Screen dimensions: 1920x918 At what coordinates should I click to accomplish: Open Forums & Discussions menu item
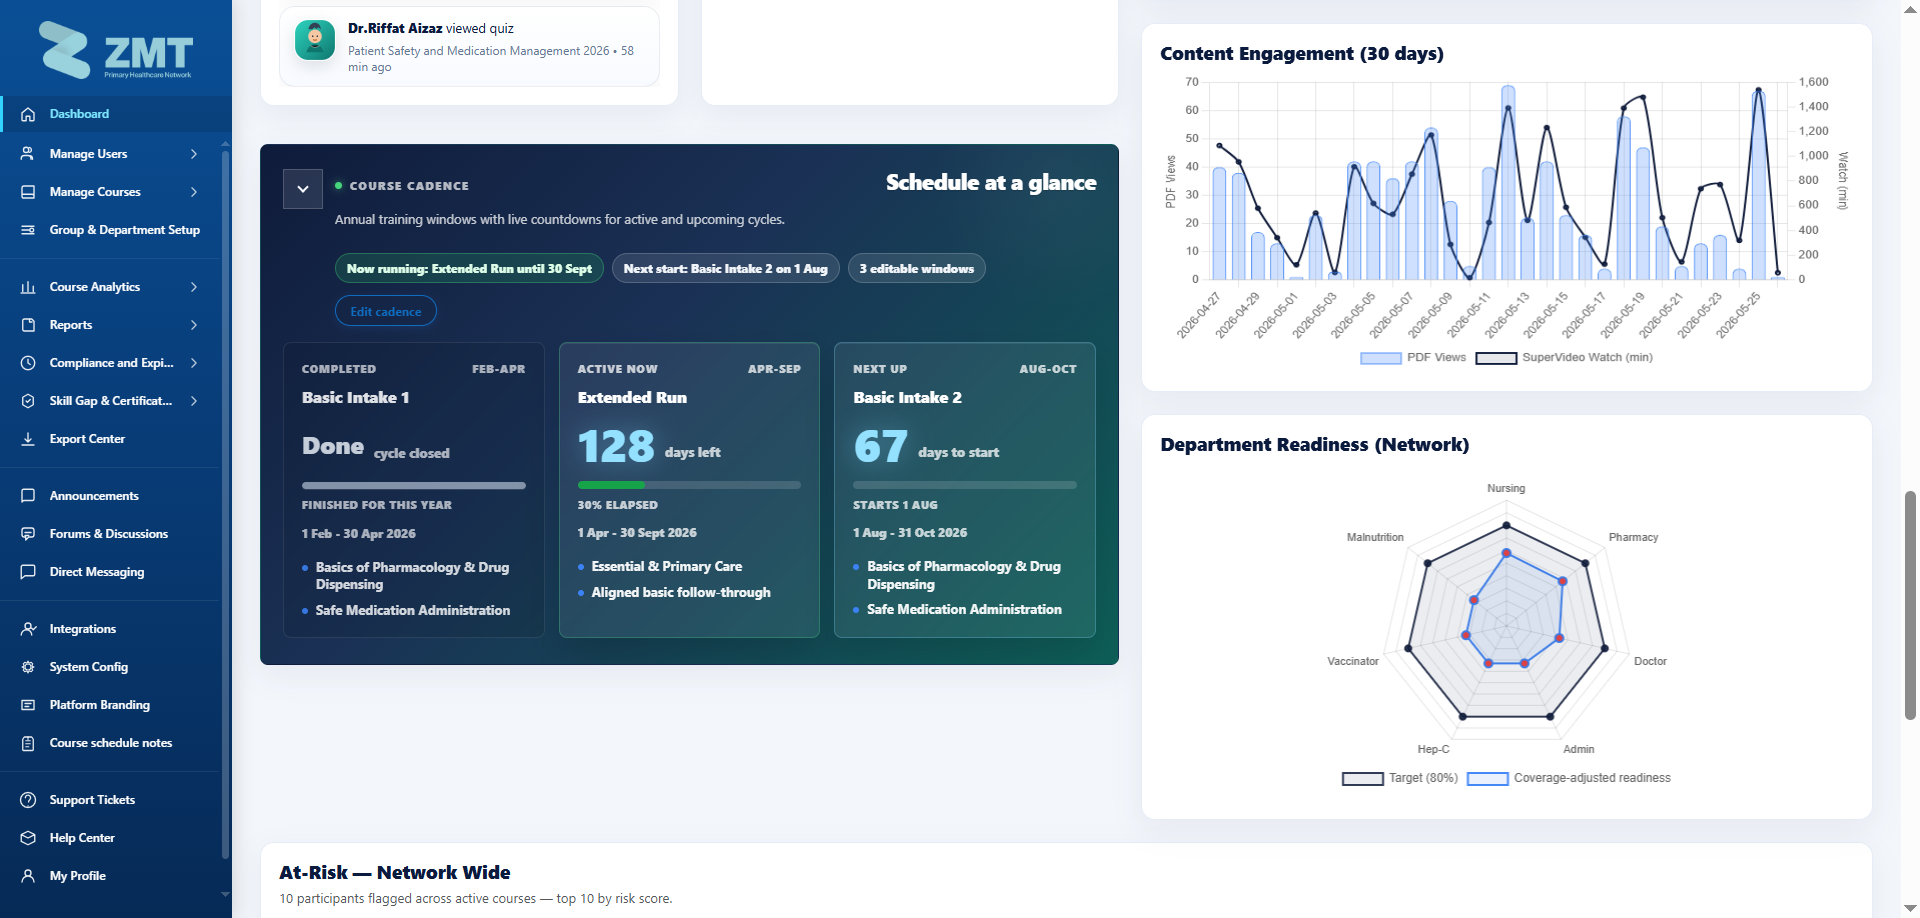[x=110, y=534]
